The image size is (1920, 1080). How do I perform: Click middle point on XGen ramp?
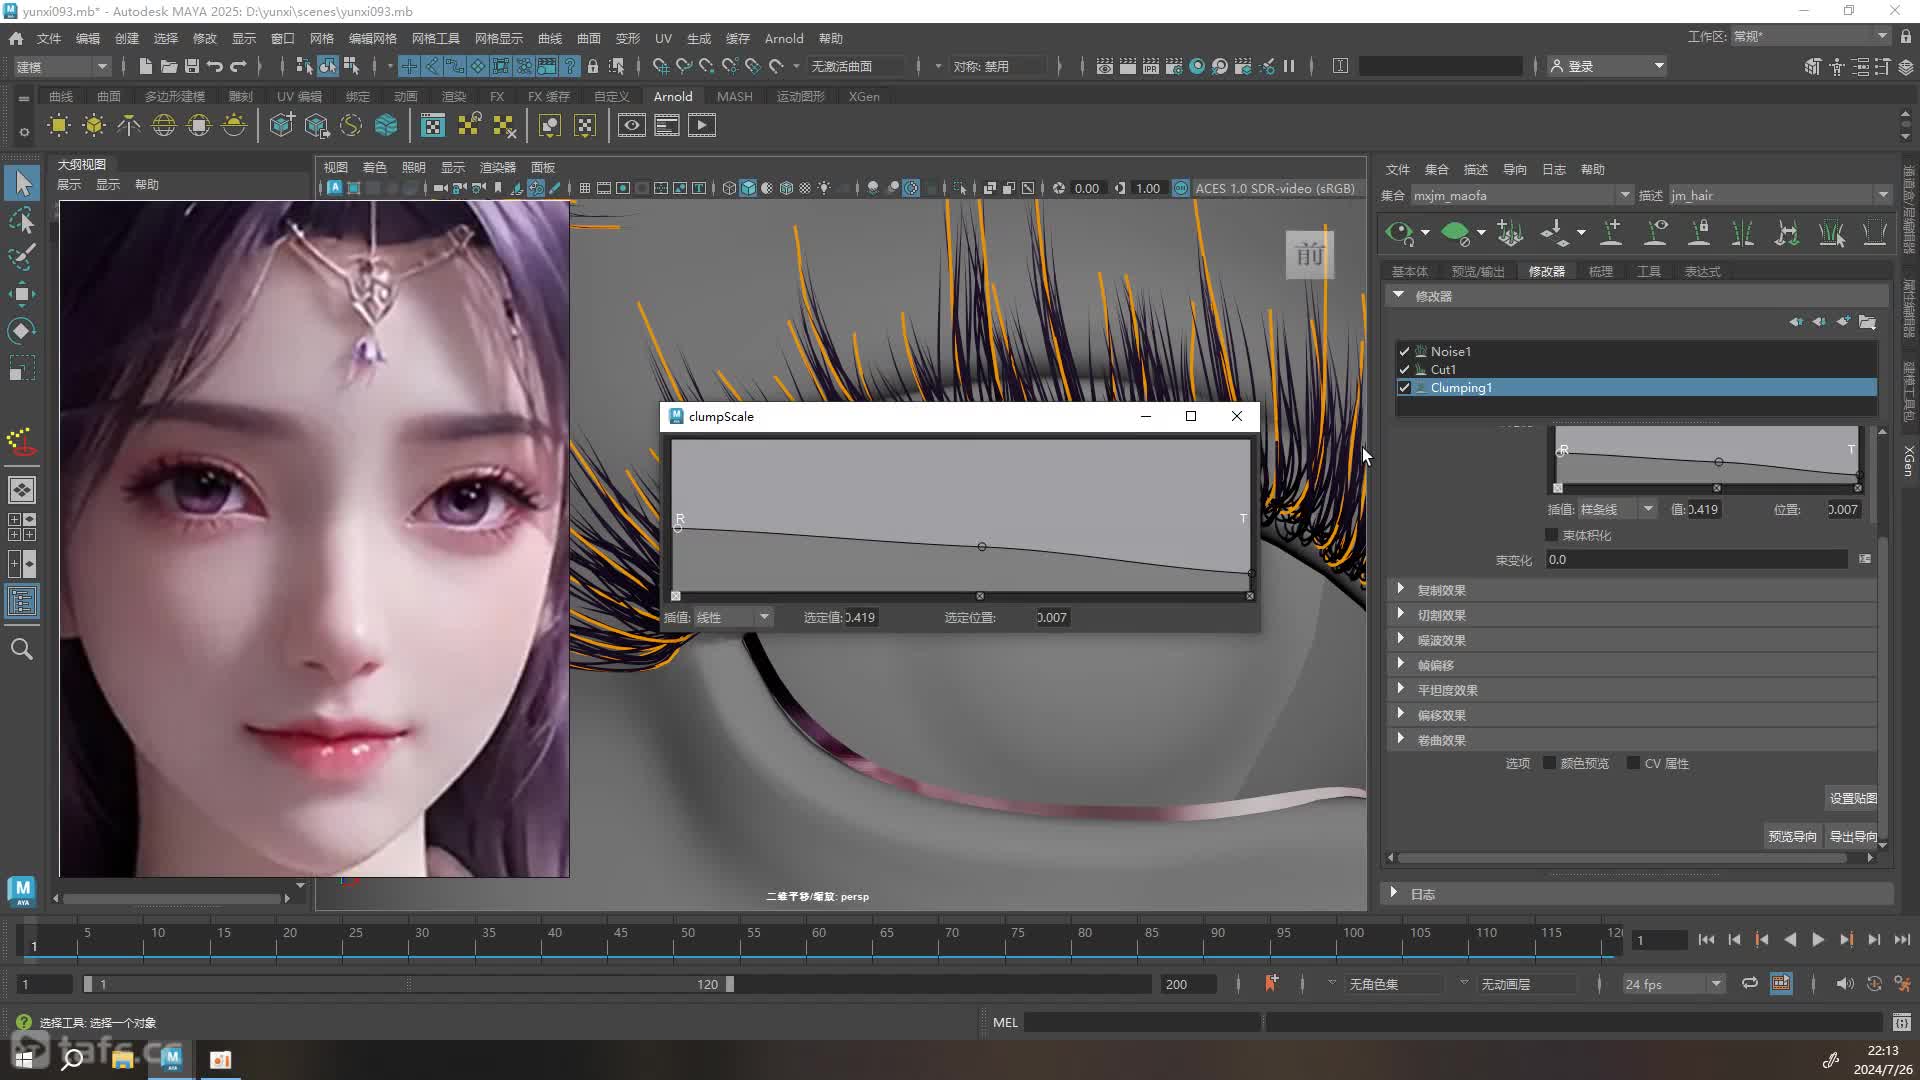tap(1719, 462)
